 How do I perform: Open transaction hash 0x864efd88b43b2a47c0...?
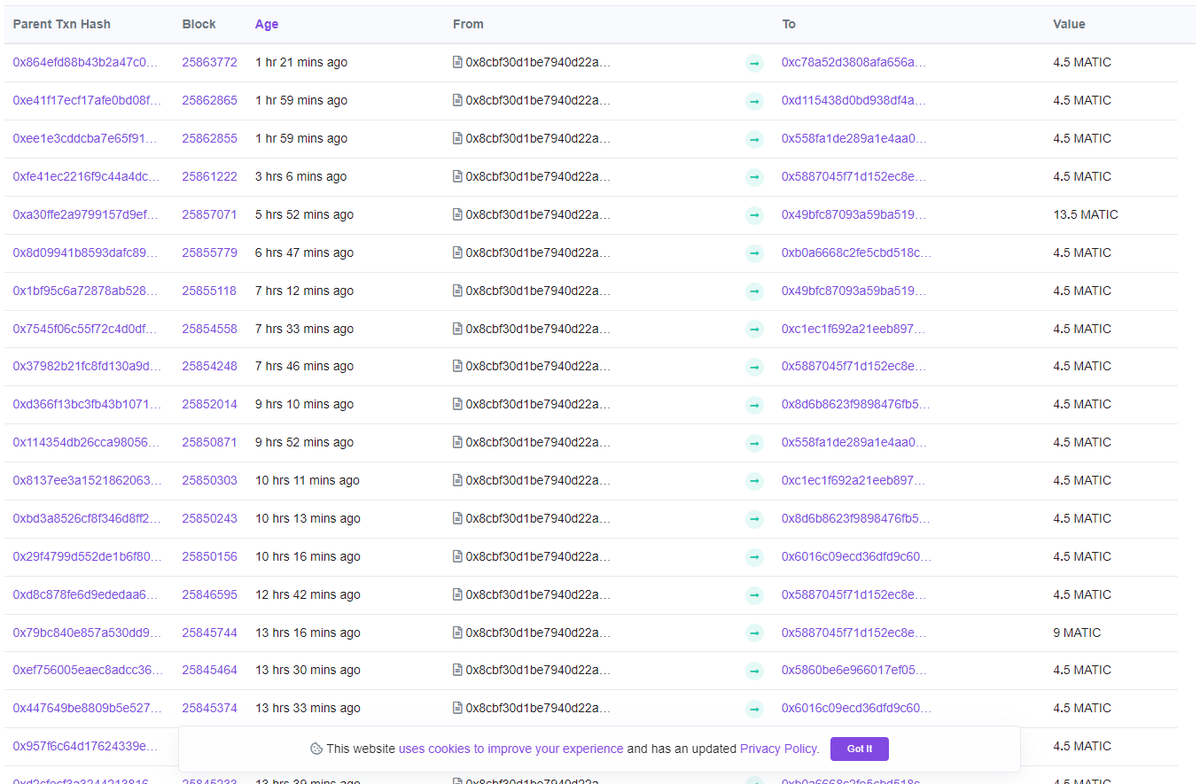(x=85, y=62)
